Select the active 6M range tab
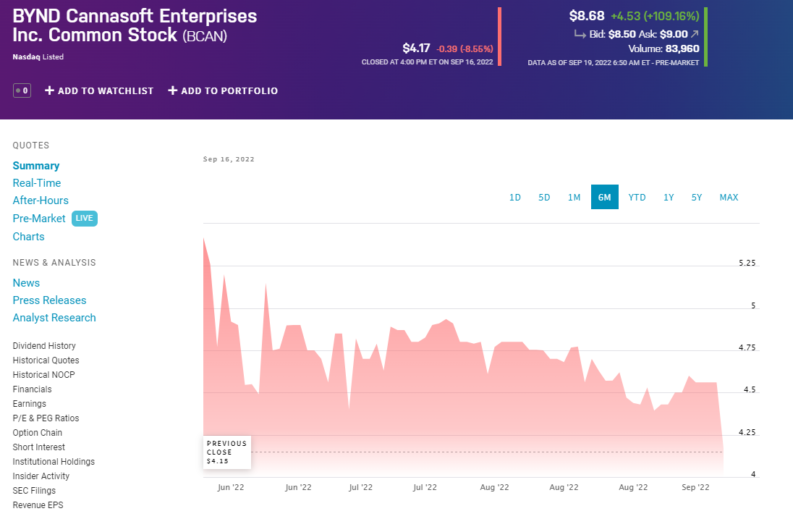Screen dimensions: 793x519 [604, 197]
